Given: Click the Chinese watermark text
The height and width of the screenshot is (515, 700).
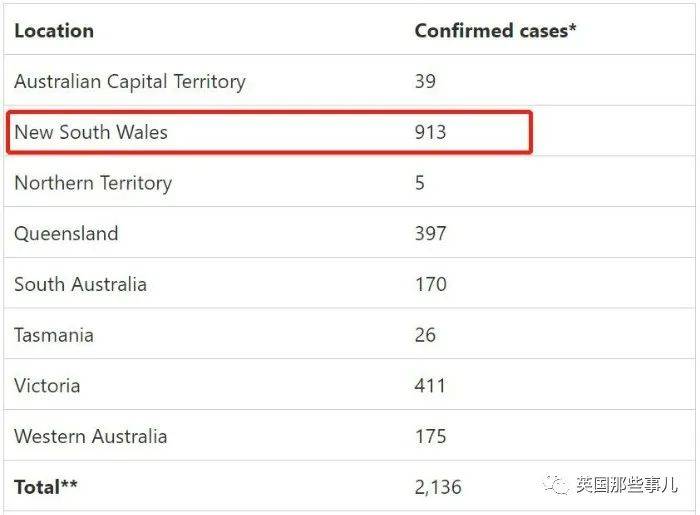Looking at the screenshot, I should coord(627,485).
